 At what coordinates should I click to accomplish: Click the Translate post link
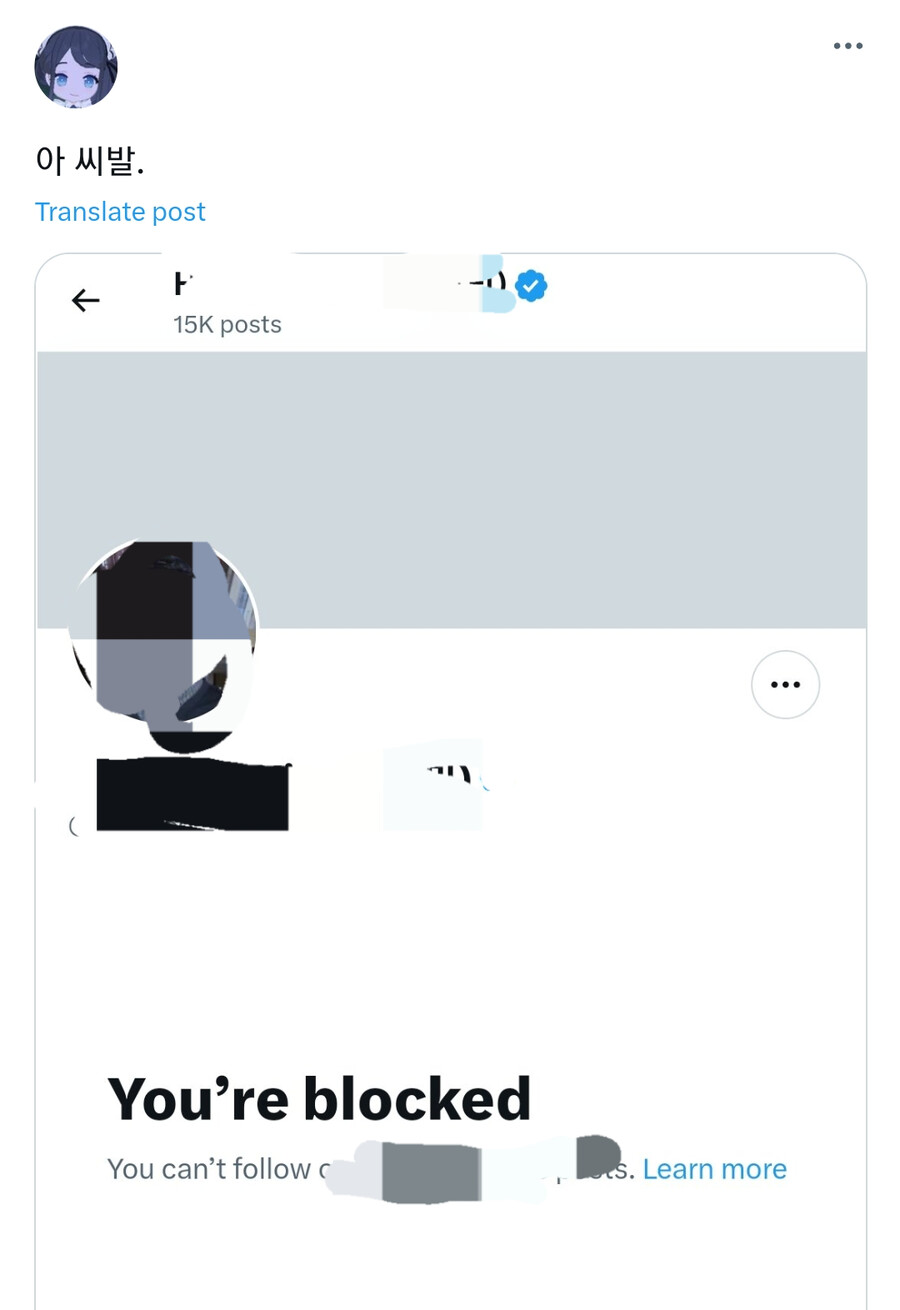120,211
